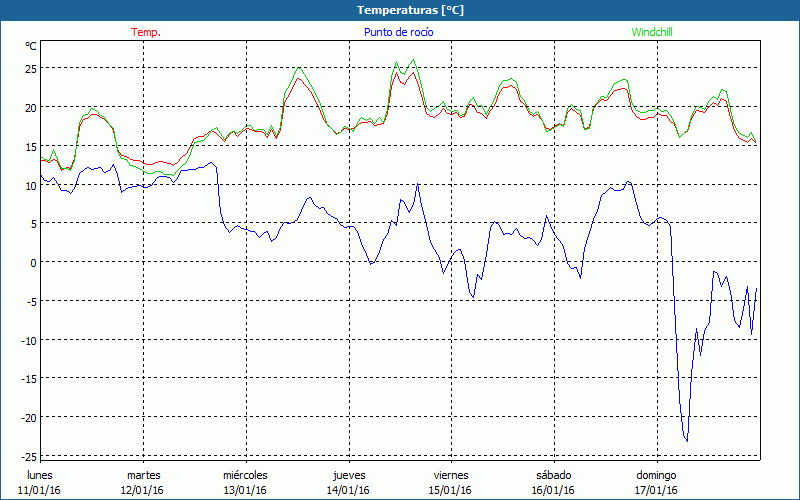Click the -5 tick label on y-axis
Viewport: 800px width, 500px height.
click(31, 302)
